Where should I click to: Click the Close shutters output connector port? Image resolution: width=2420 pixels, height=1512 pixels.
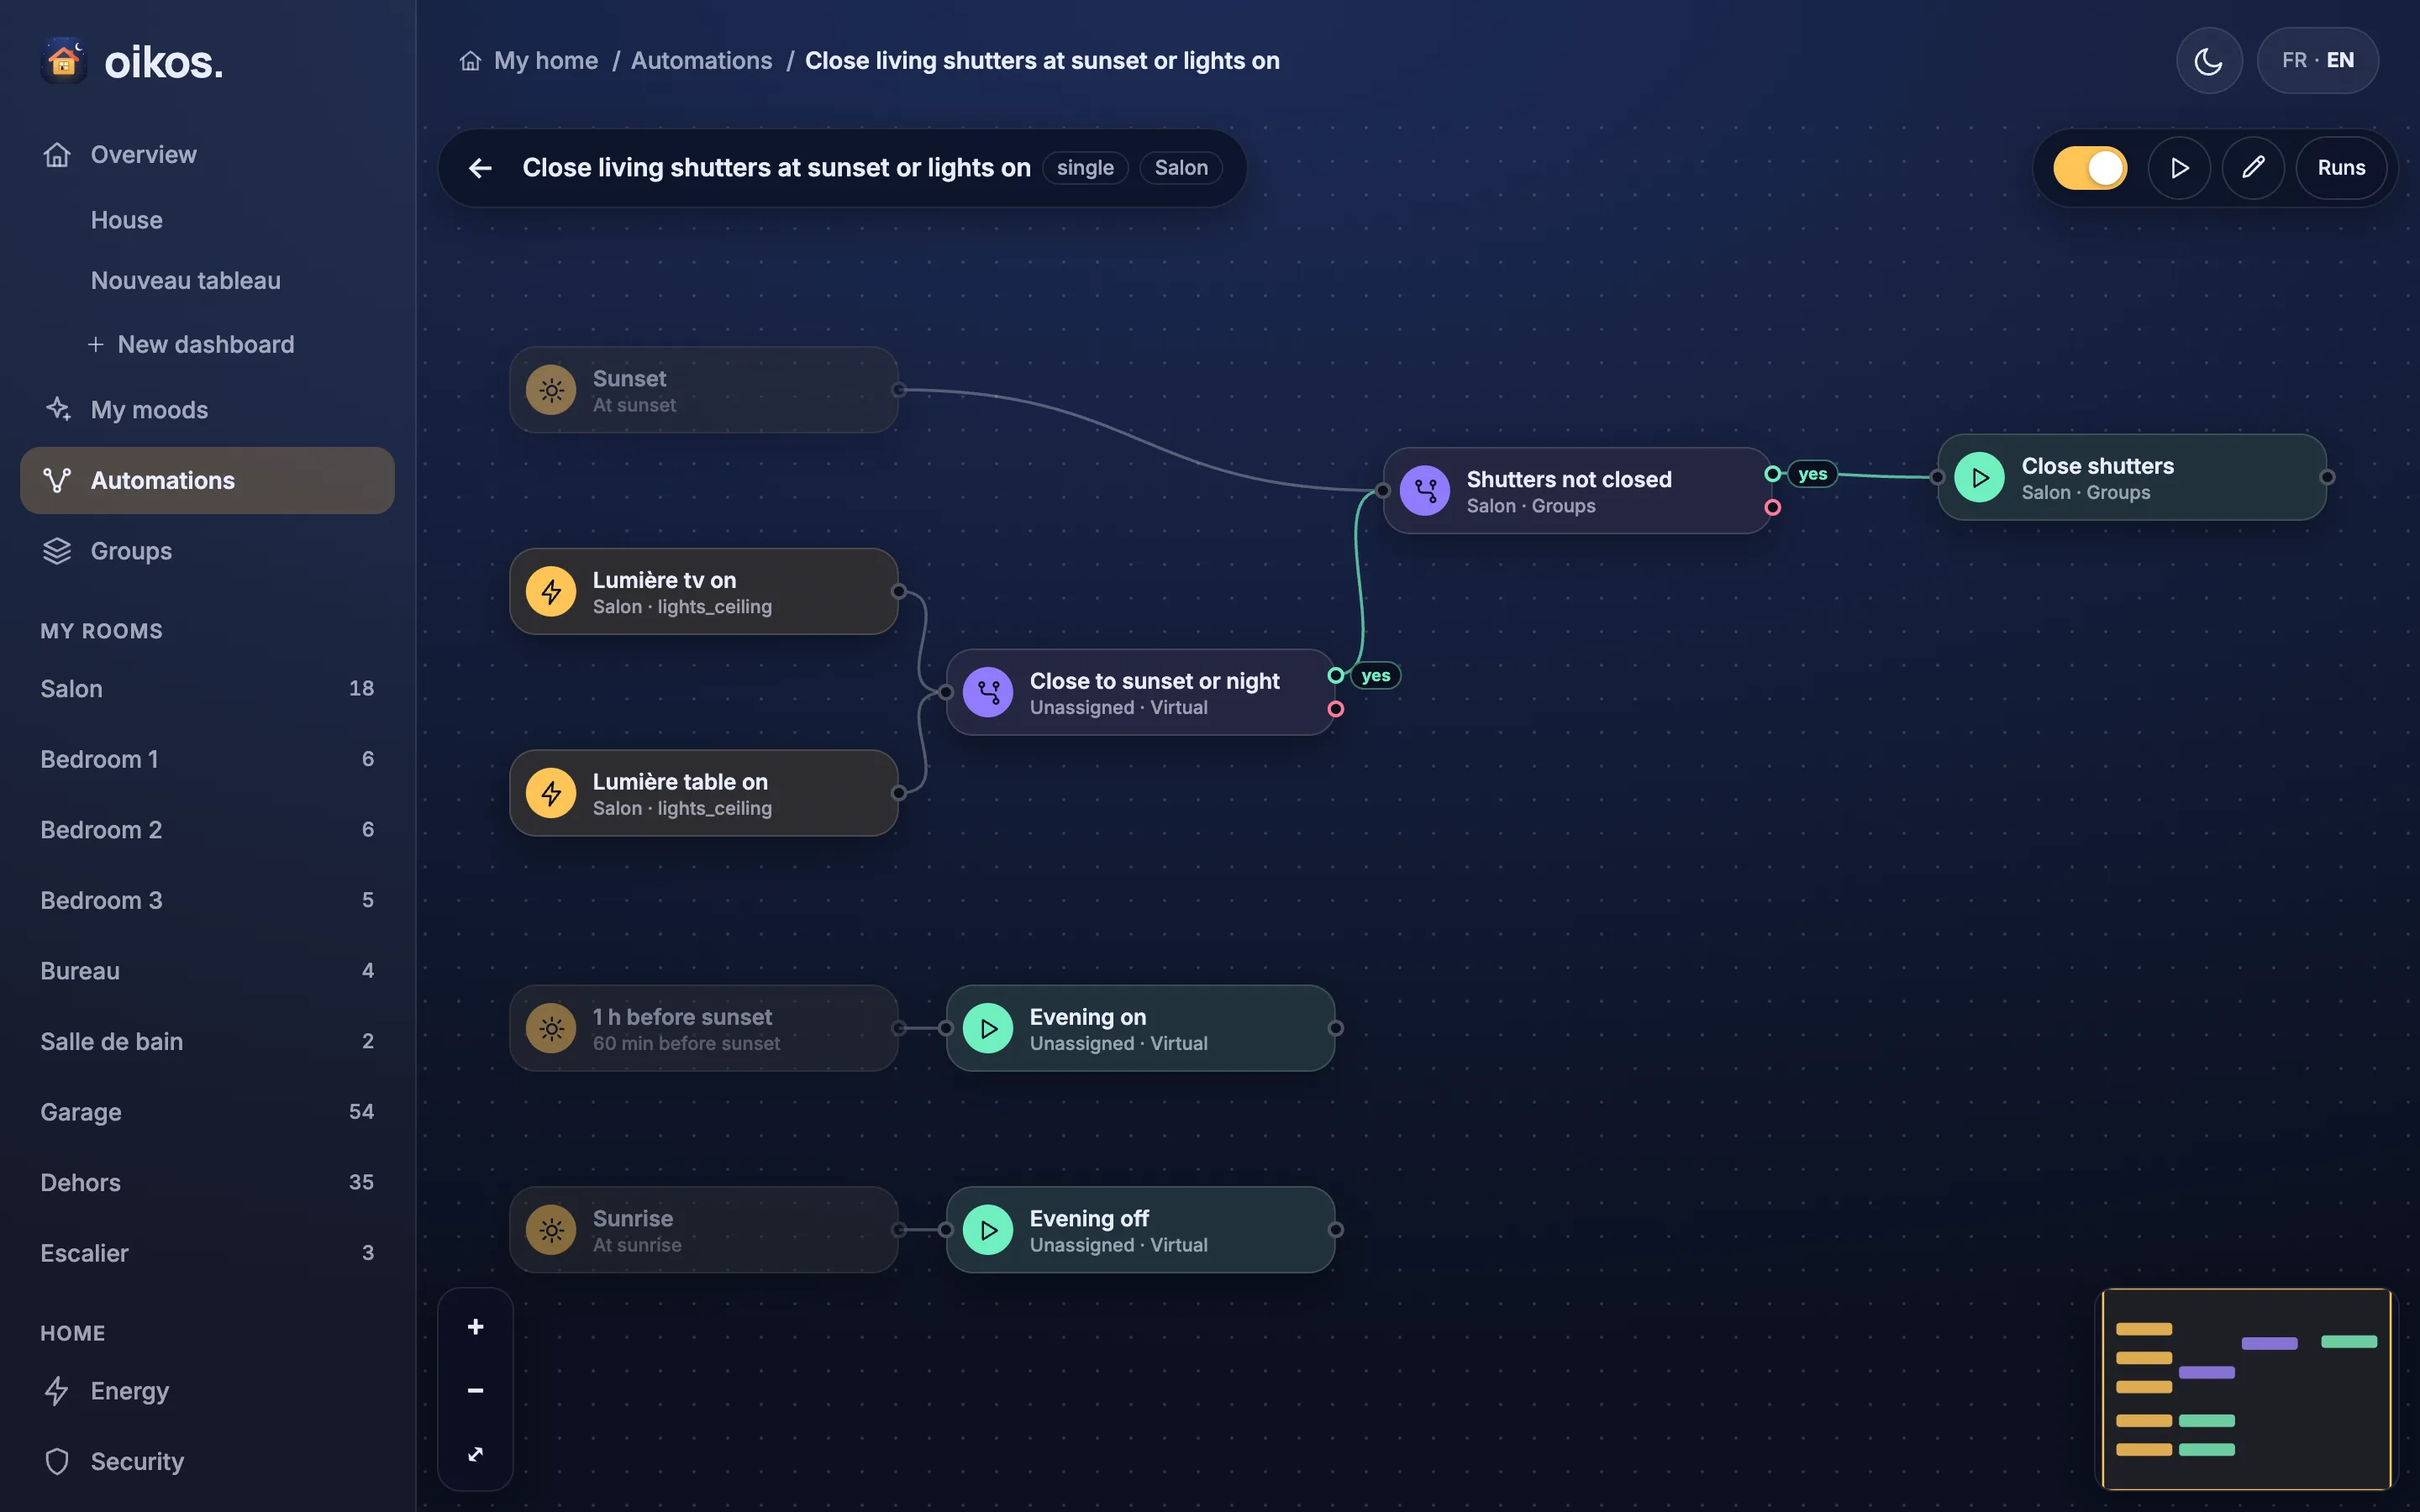coord(2327,477)
